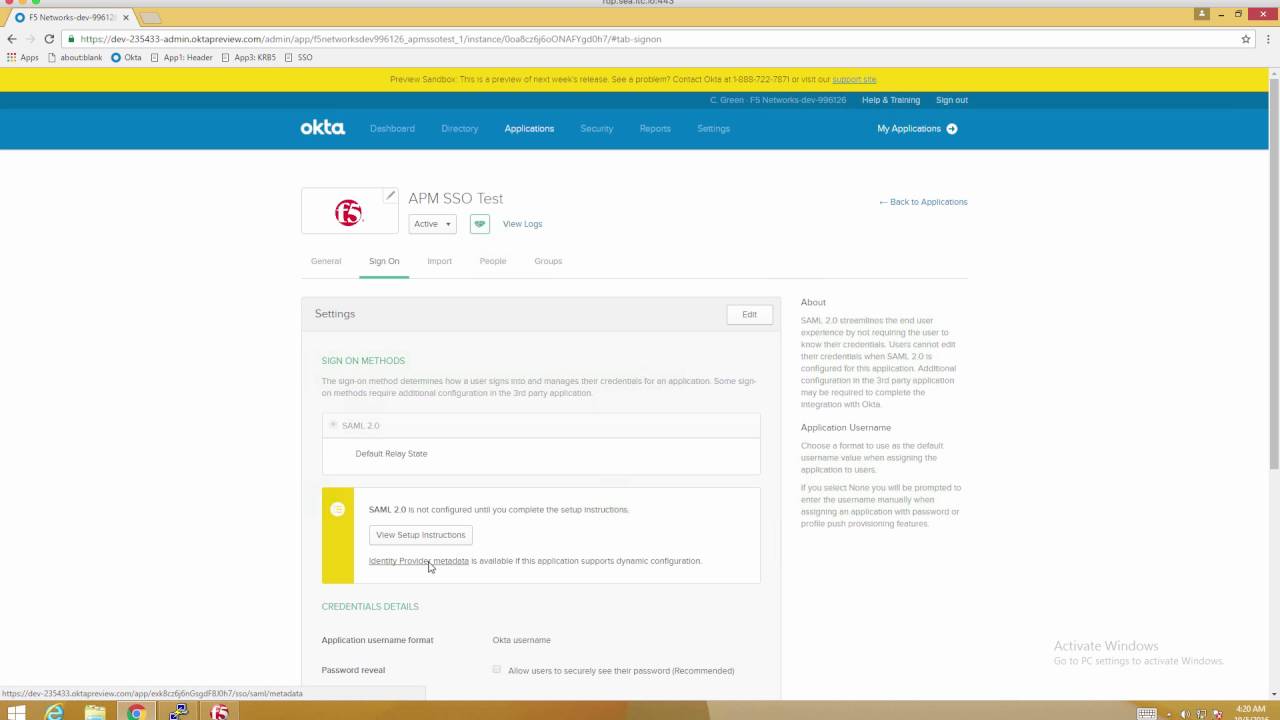Click My Applications link
Viewport: 1280px width, 720px height.
[909, 128]
